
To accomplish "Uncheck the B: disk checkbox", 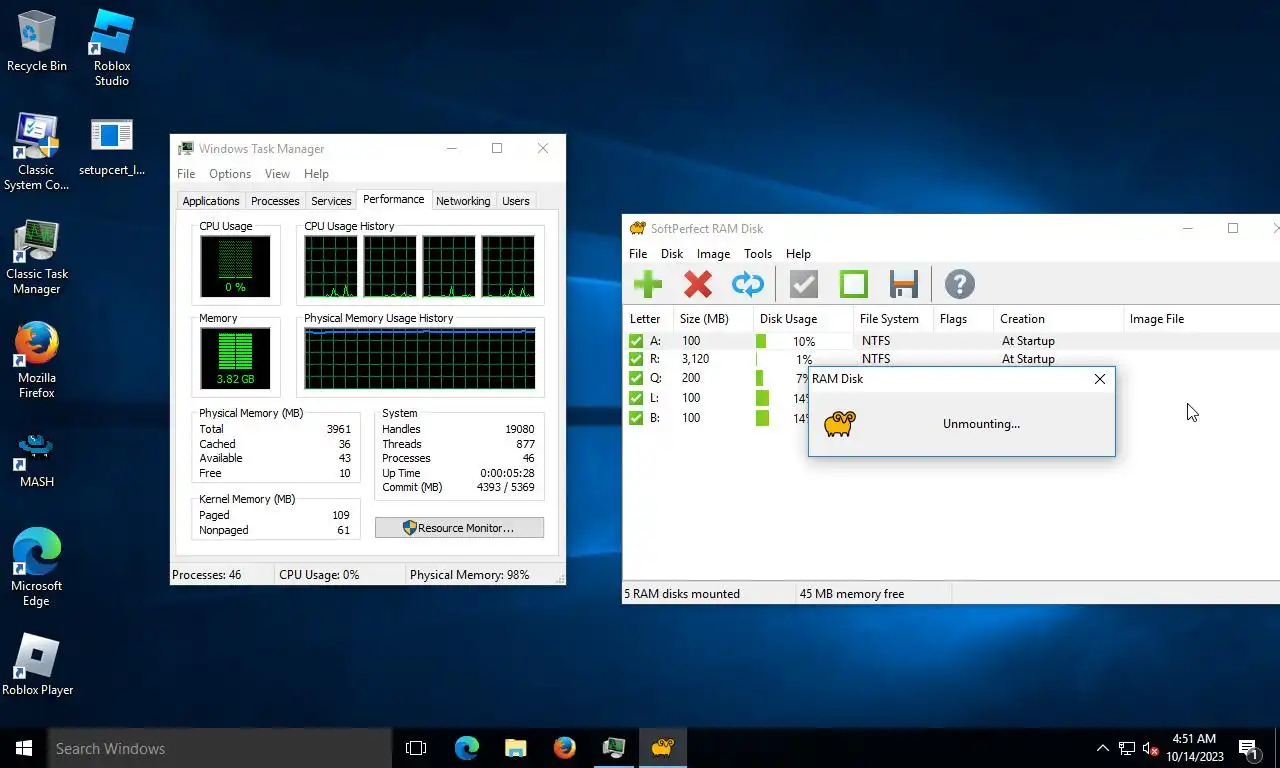I will point(636,418).
